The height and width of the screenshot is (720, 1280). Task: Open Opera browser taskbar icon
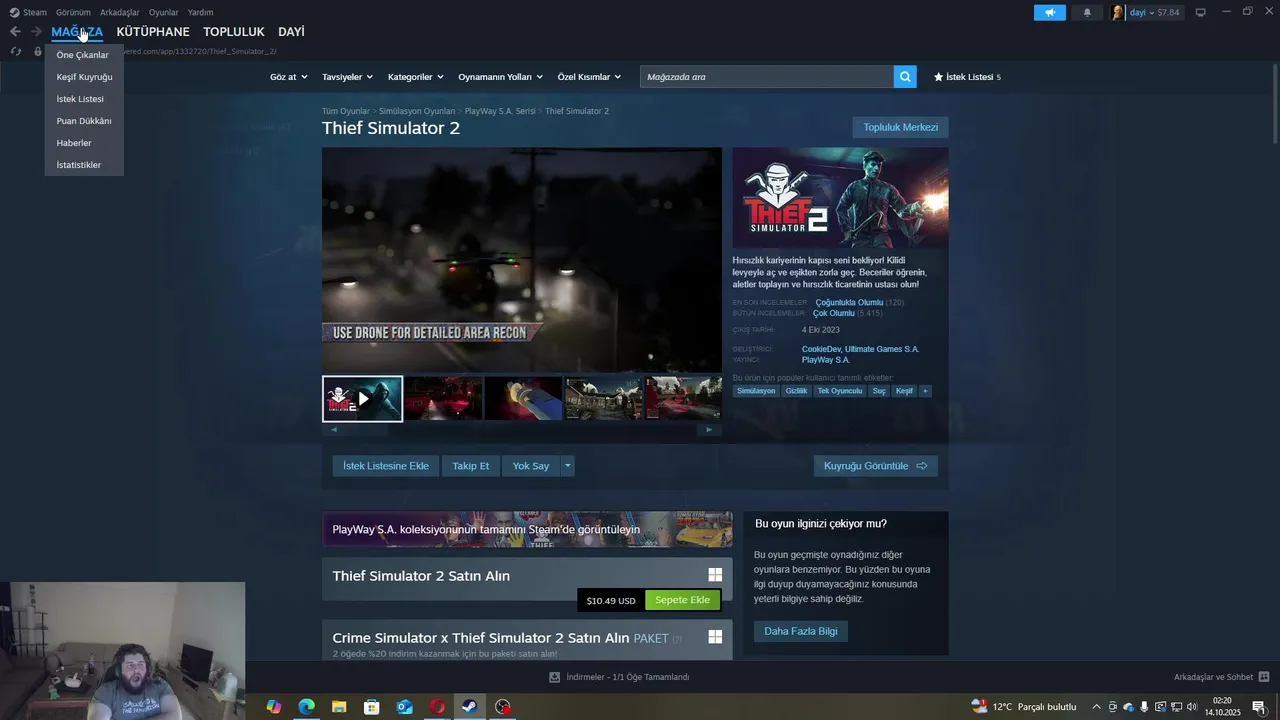pyautogui.click(x=437, y=707)
